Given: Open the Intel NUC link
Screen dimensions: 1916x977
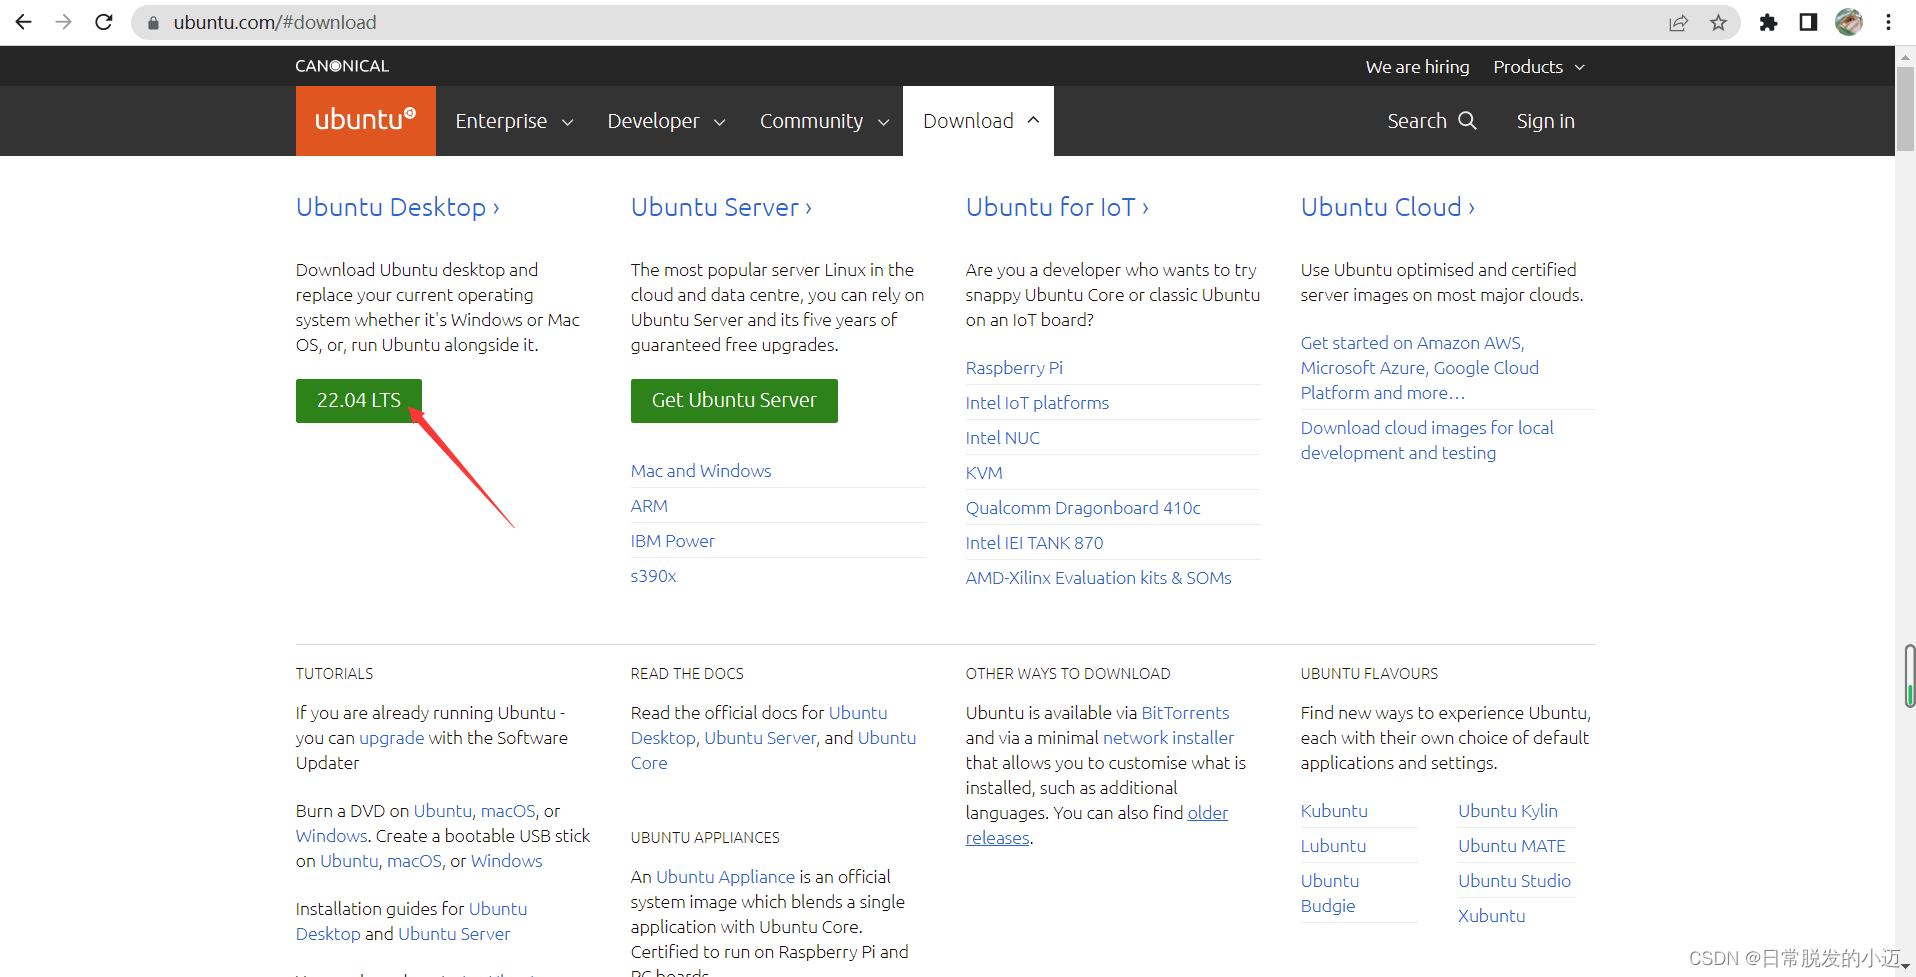Looking at the screenshot, I should point(1003,438).
